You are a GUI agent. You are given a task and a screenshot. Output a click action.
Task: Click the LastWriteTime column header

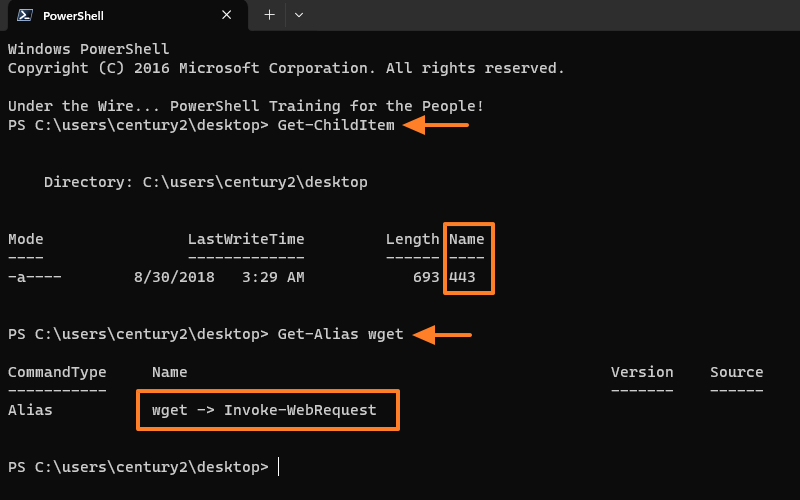pos(246,240)
